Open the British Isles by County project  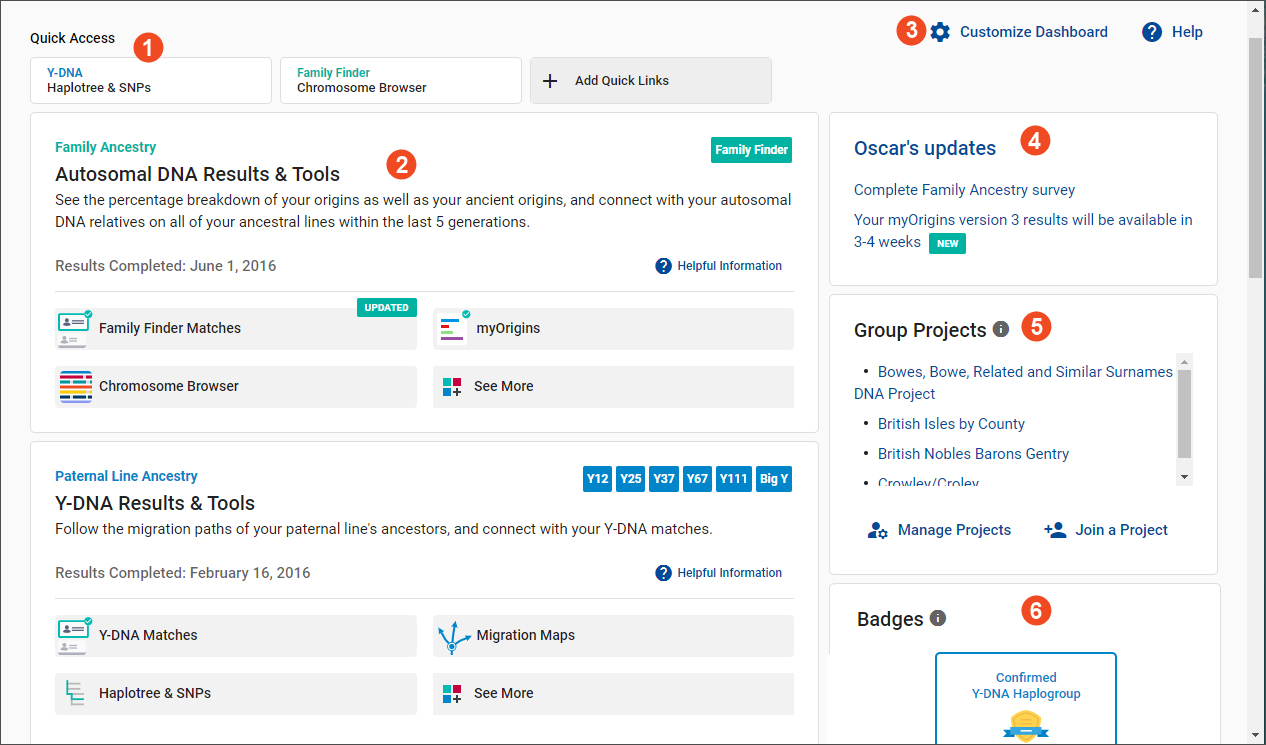click(x=951, y=423)
